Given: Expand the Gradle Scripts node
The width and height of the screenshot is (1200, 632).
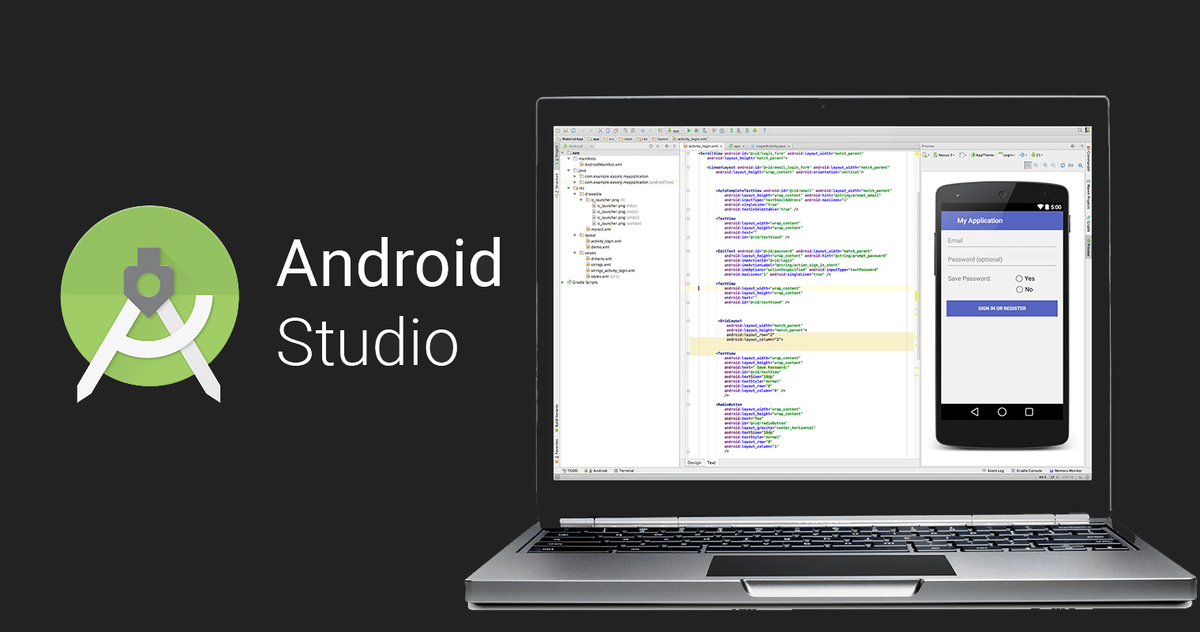Looking at the screenshot, I should (x=562, y=282).
